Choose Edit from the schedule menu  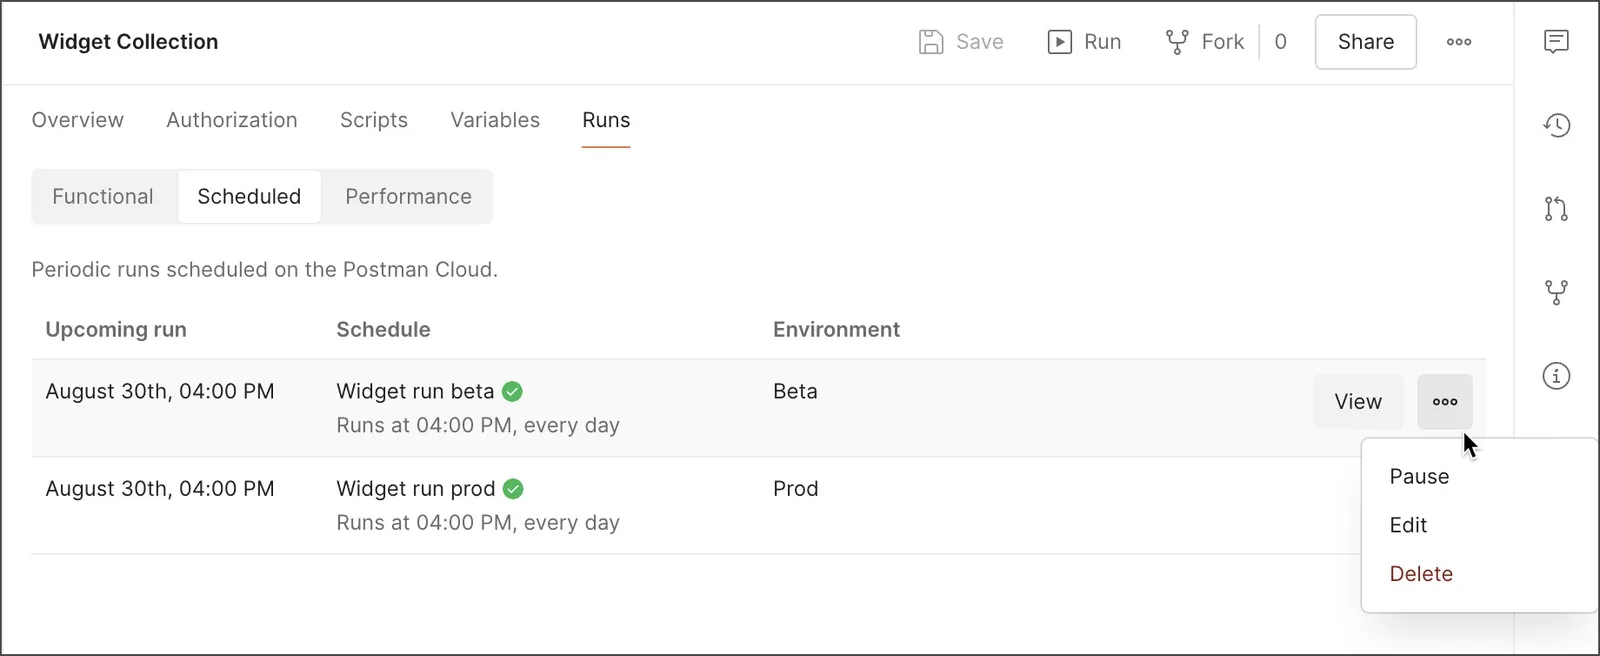[1408, 526]
